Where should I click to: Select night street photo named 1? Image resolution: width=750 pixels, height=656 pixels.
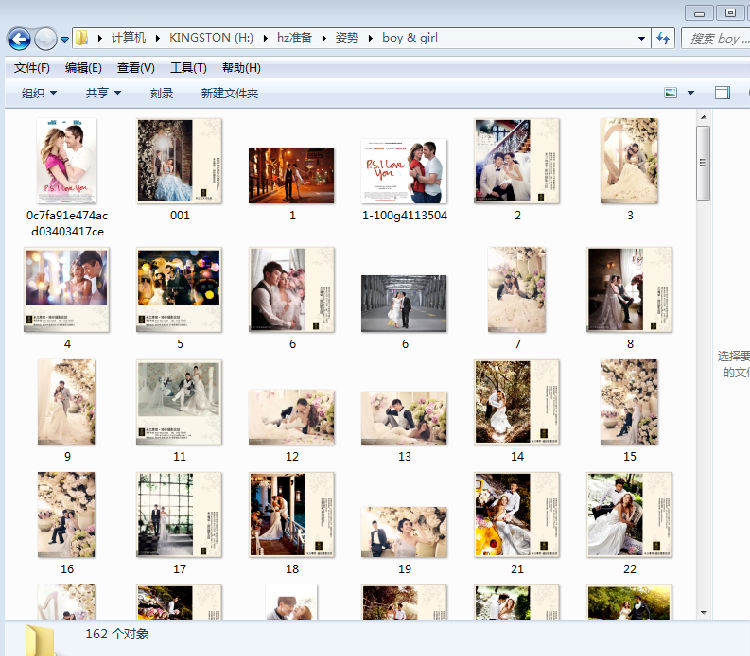coord(292,175)
